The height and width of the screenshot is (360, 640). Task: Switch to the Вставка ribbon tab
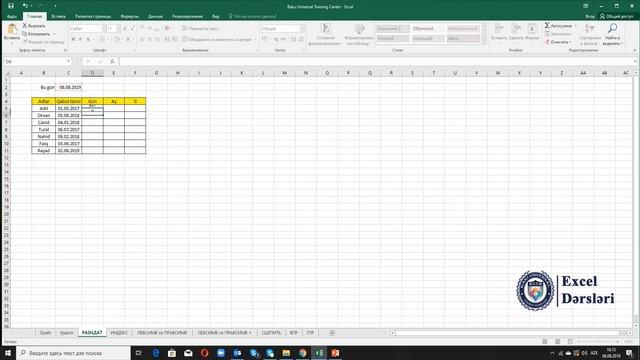[59, 16]
